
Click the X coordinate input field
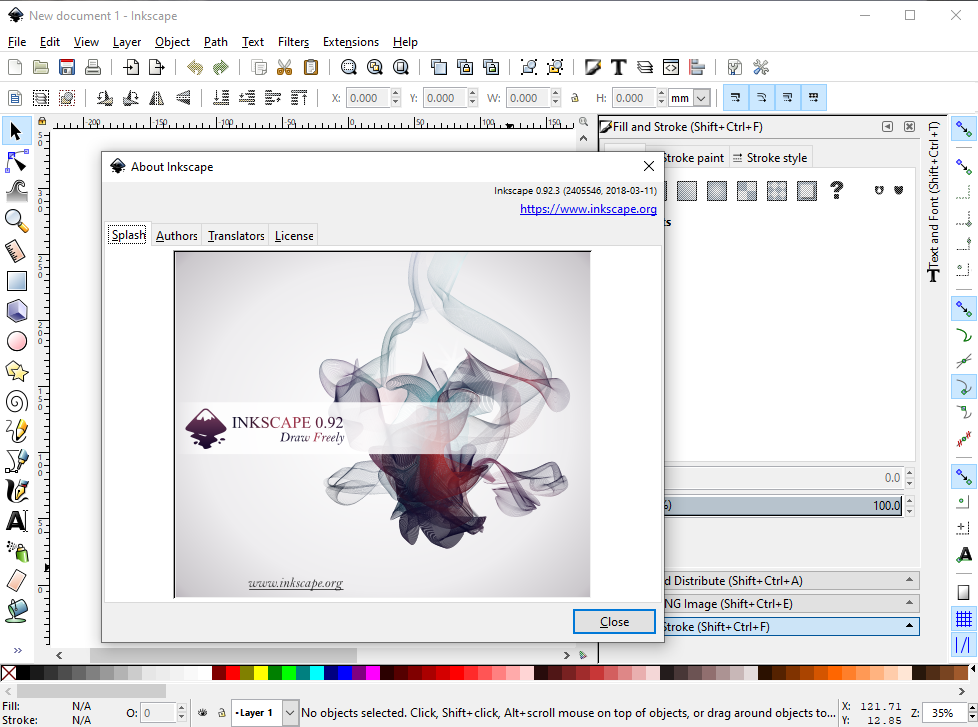click(370, 97)
